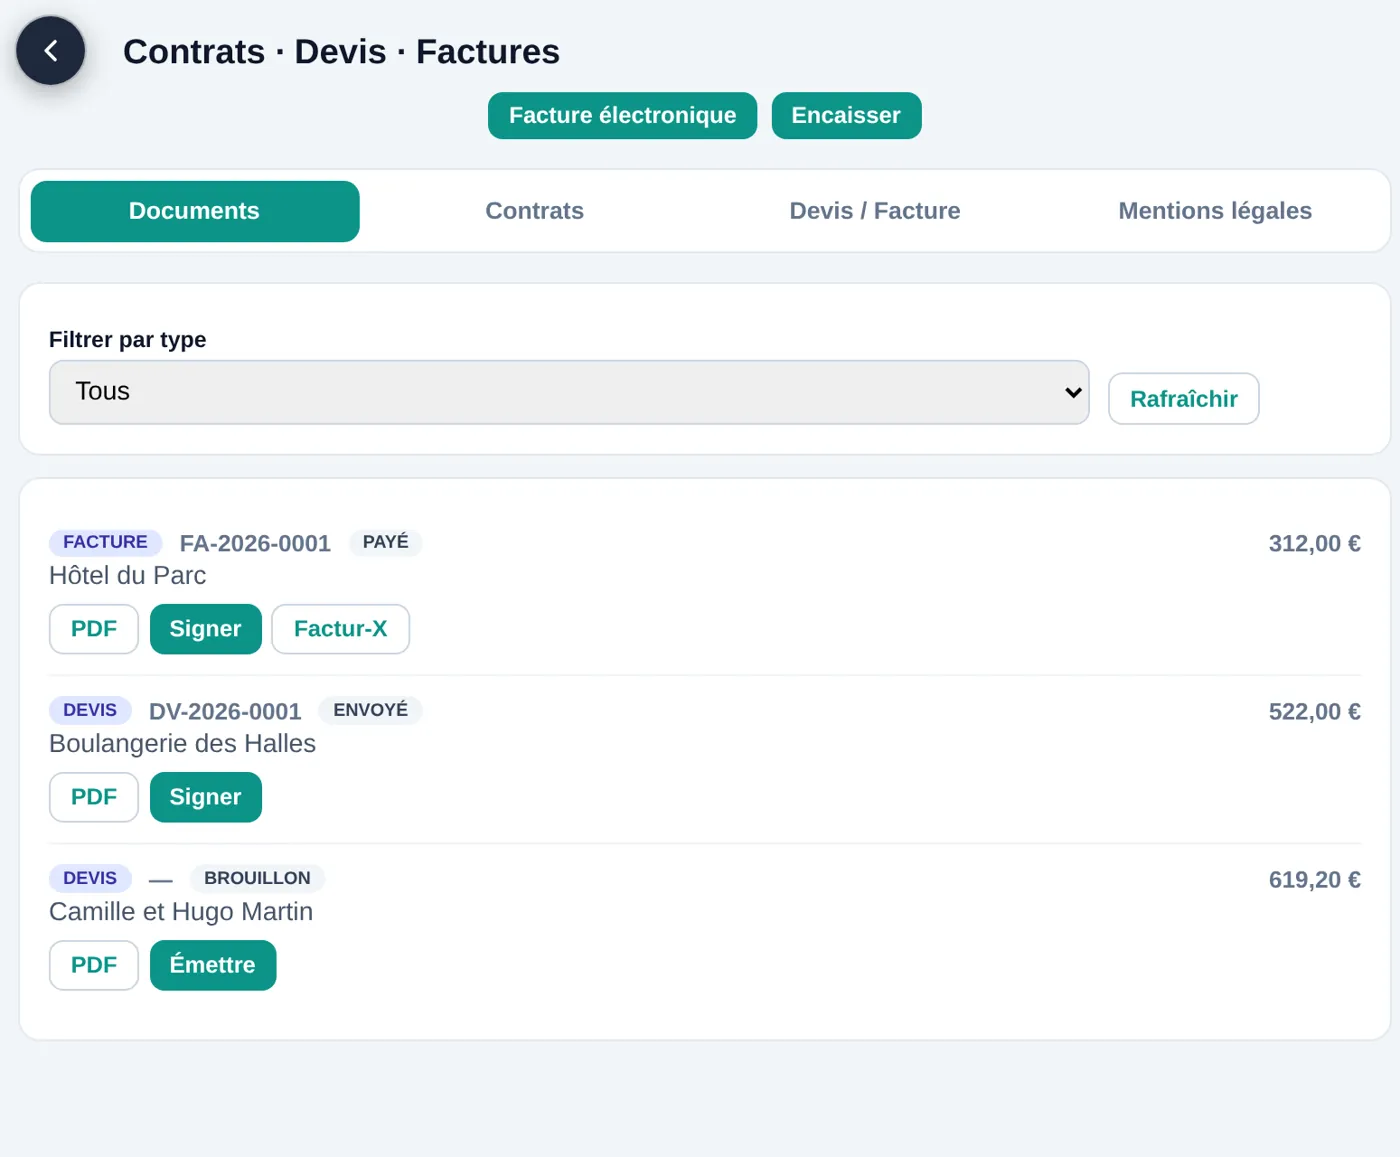This screenshot has height=1157, width=1400.
Task: Generate Factur-X for Hôtel du Parc
Action: (341, 629)
